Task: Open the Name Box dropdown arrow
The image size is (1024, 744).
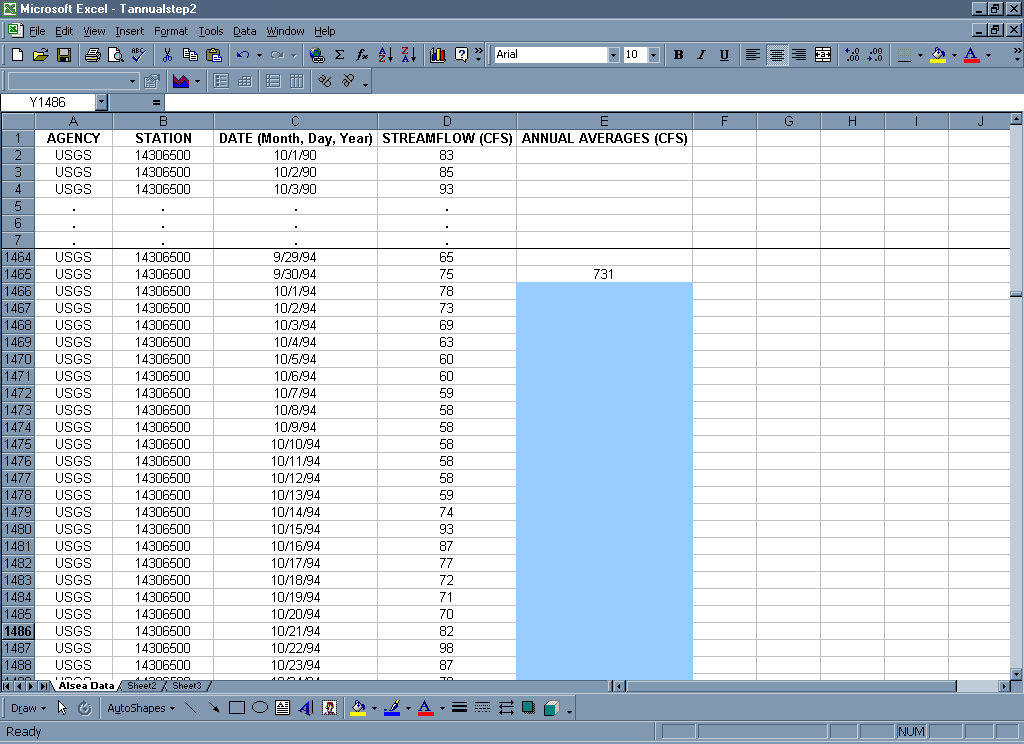Action: pyautogui.click(x=101, y=102)
